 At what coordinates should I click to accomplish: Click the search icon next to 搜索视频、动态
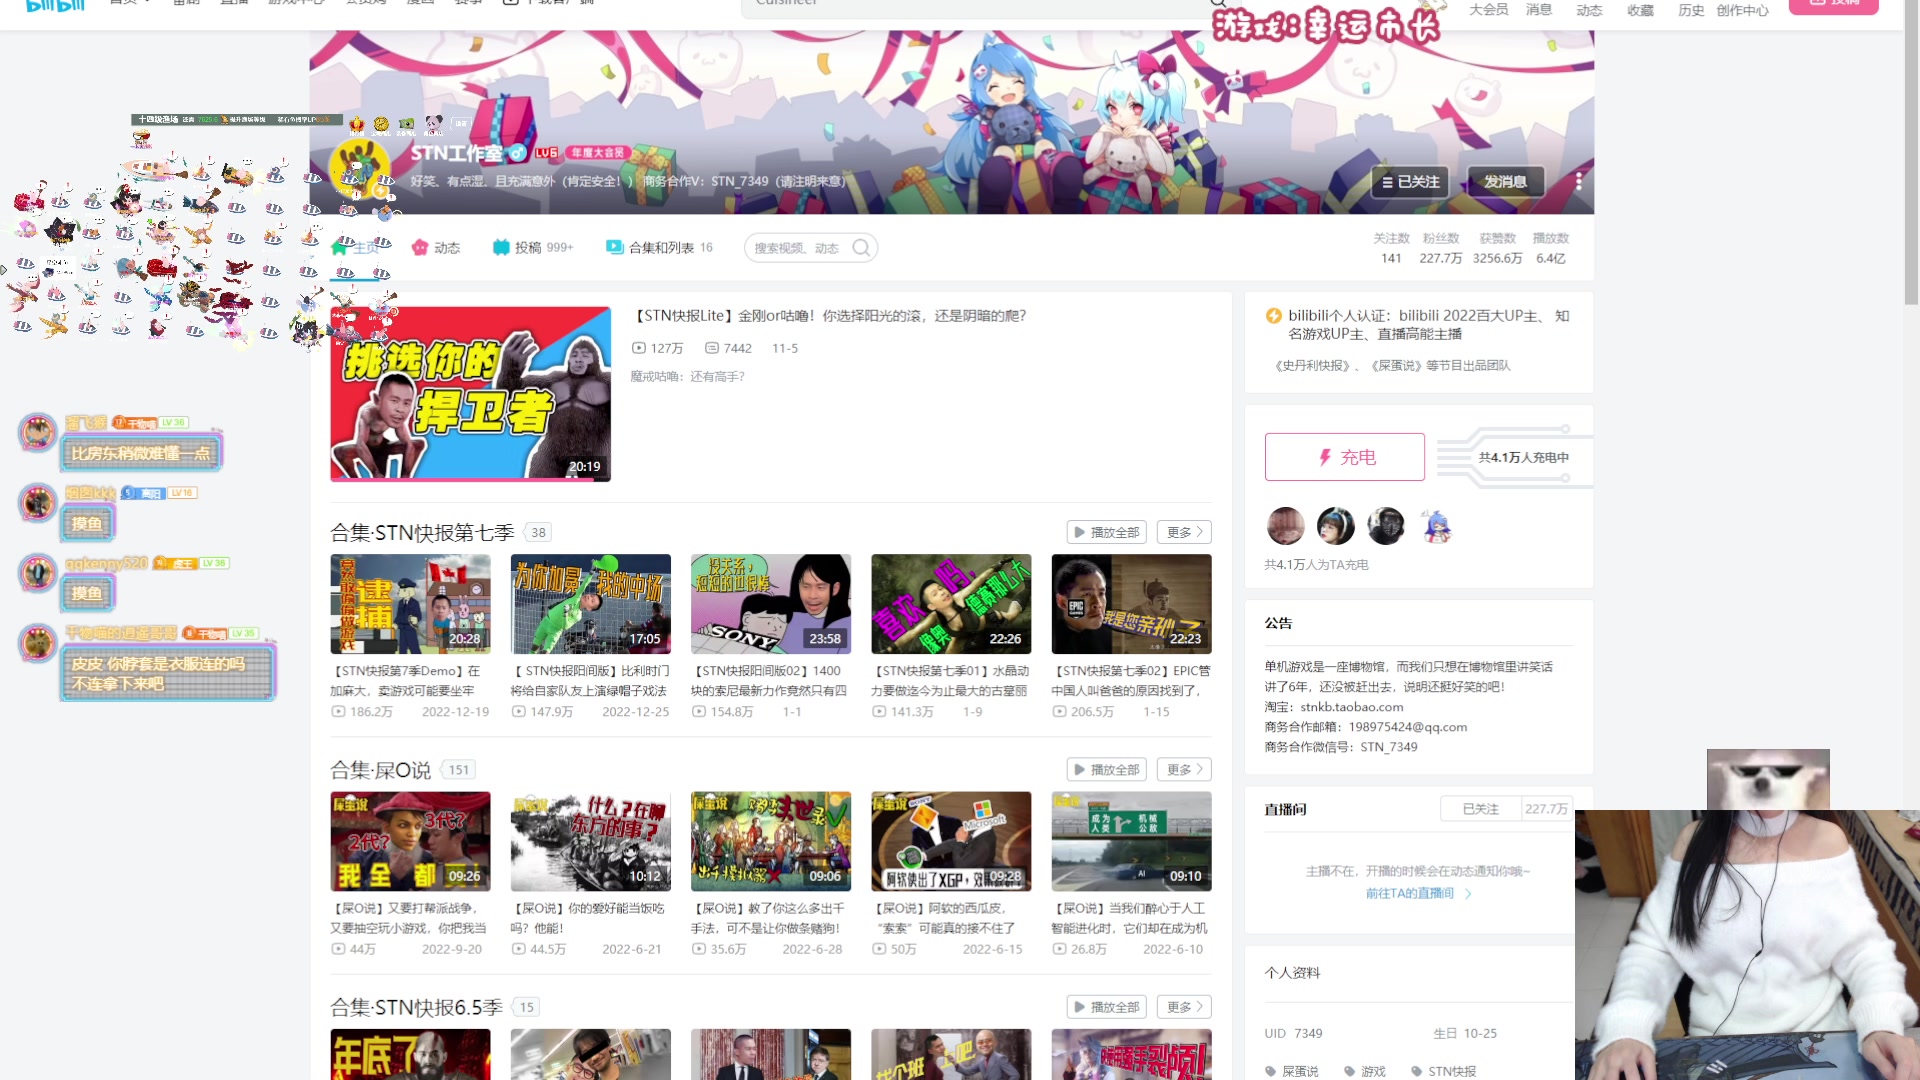coord(861,247)
